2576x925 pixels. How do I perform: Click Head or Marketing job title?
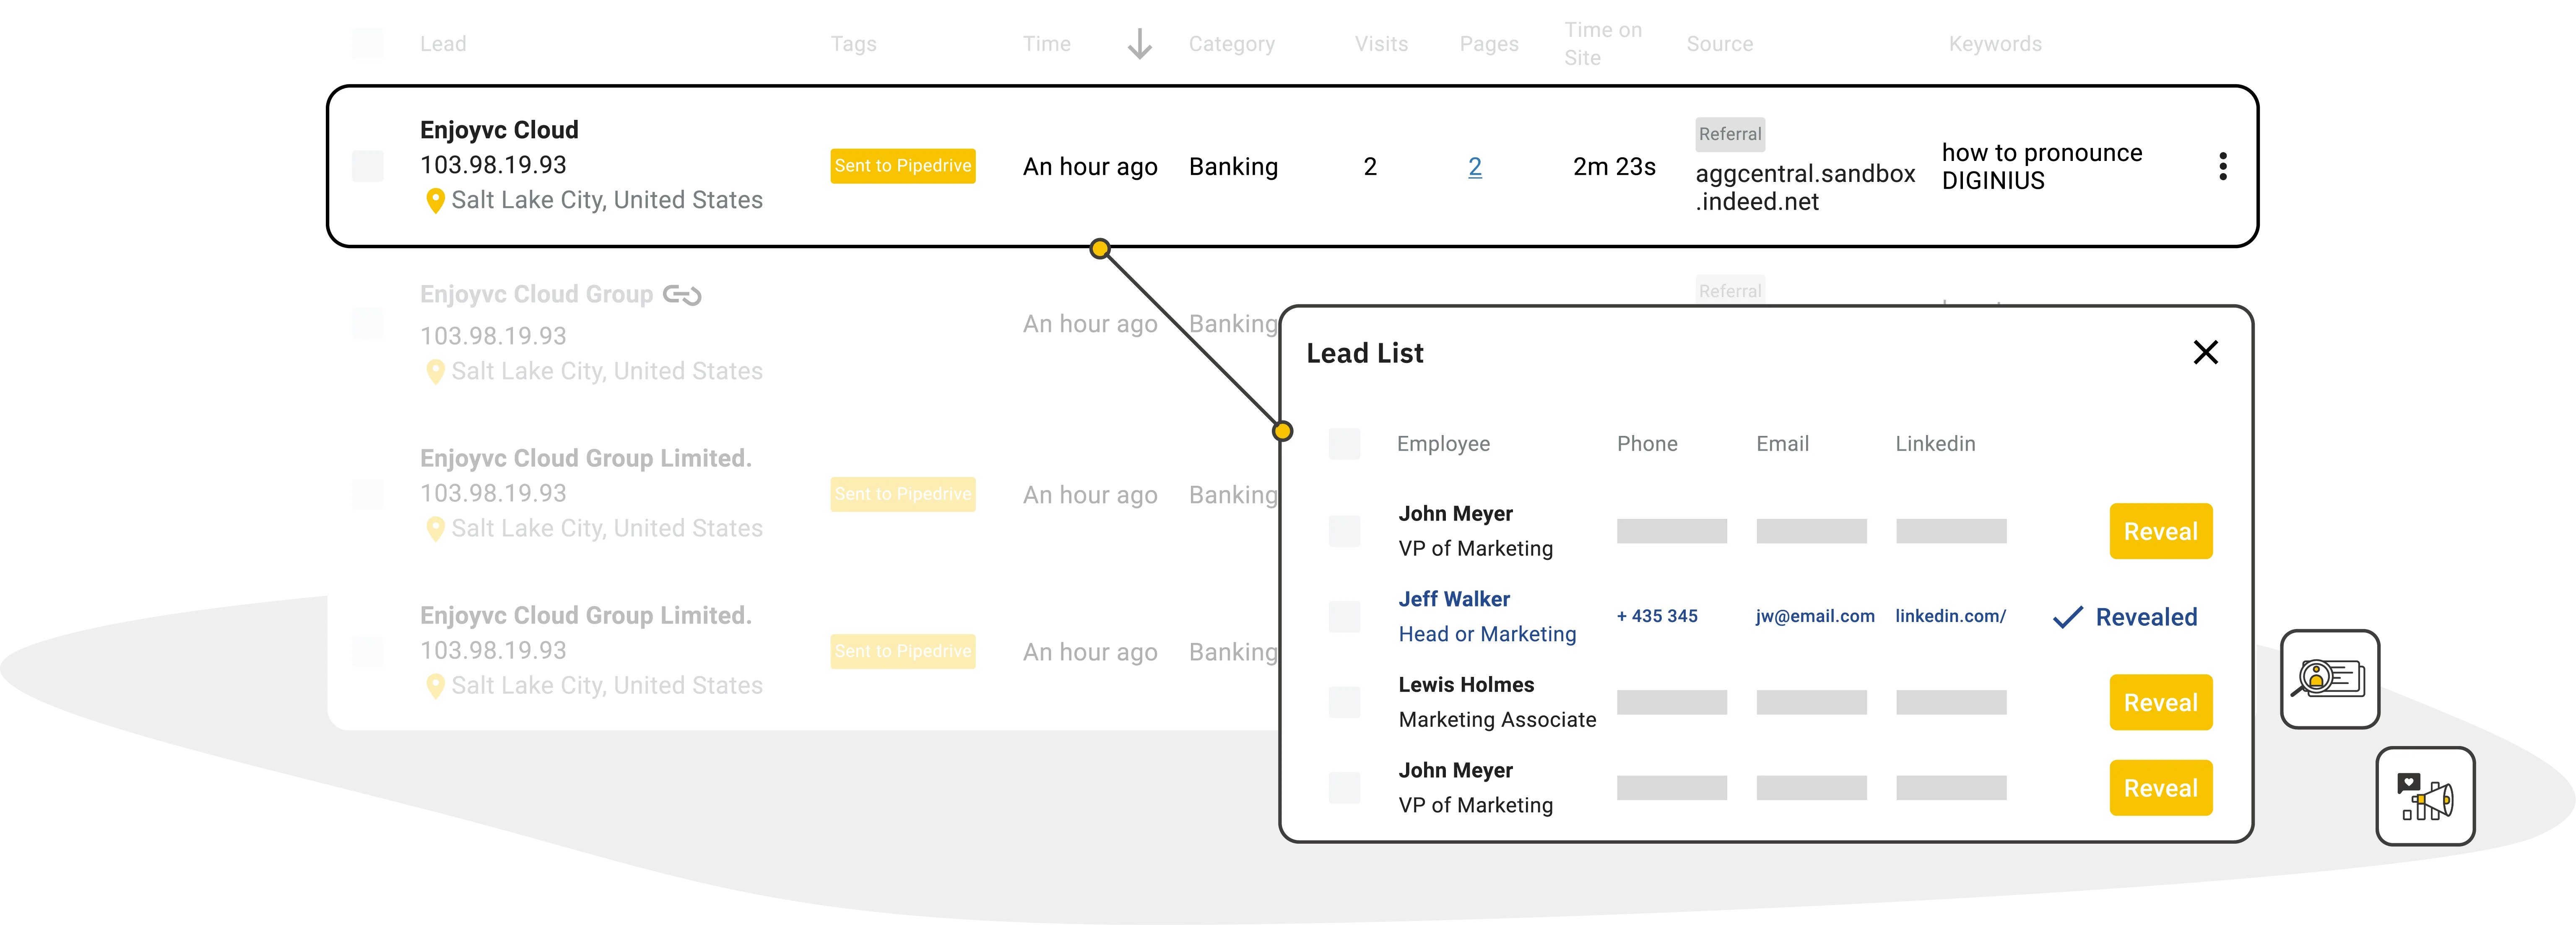tap(1487, 635)
